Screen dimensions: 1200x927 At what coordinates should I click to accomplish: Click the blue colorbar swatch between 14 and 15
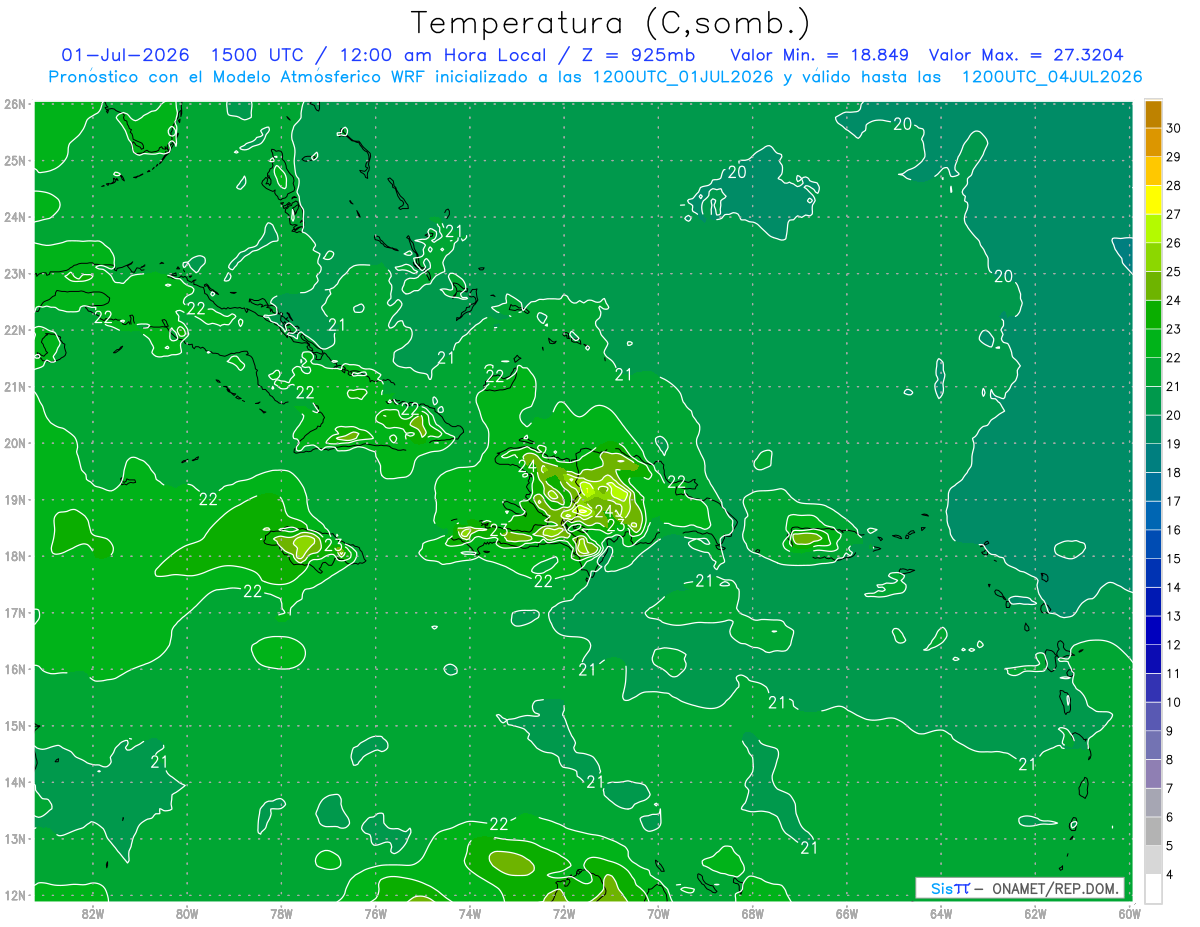(x=1153, y=573)
